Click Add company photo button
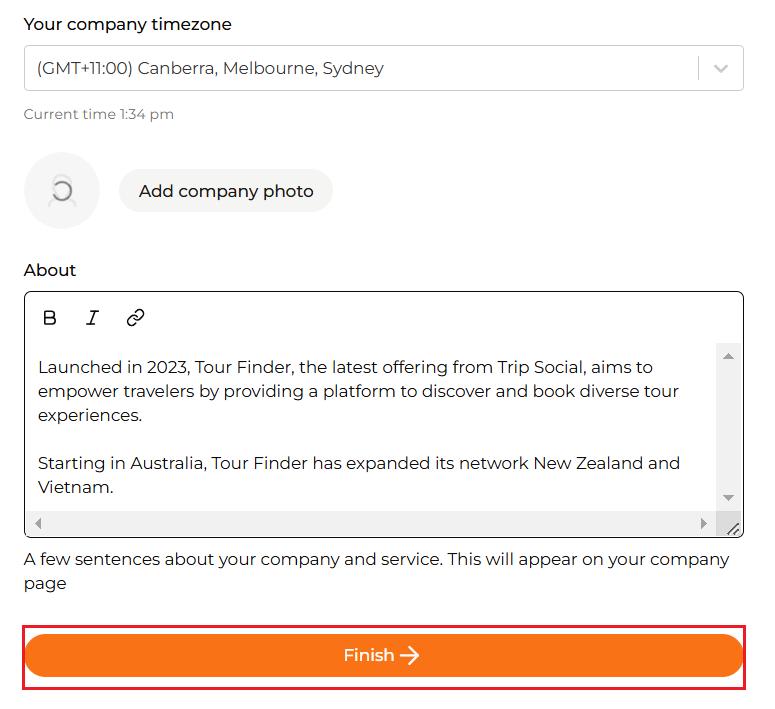Image resolution: width=775 pixels, height=709 pixels. pyautogui.click(x=226, y=191)
